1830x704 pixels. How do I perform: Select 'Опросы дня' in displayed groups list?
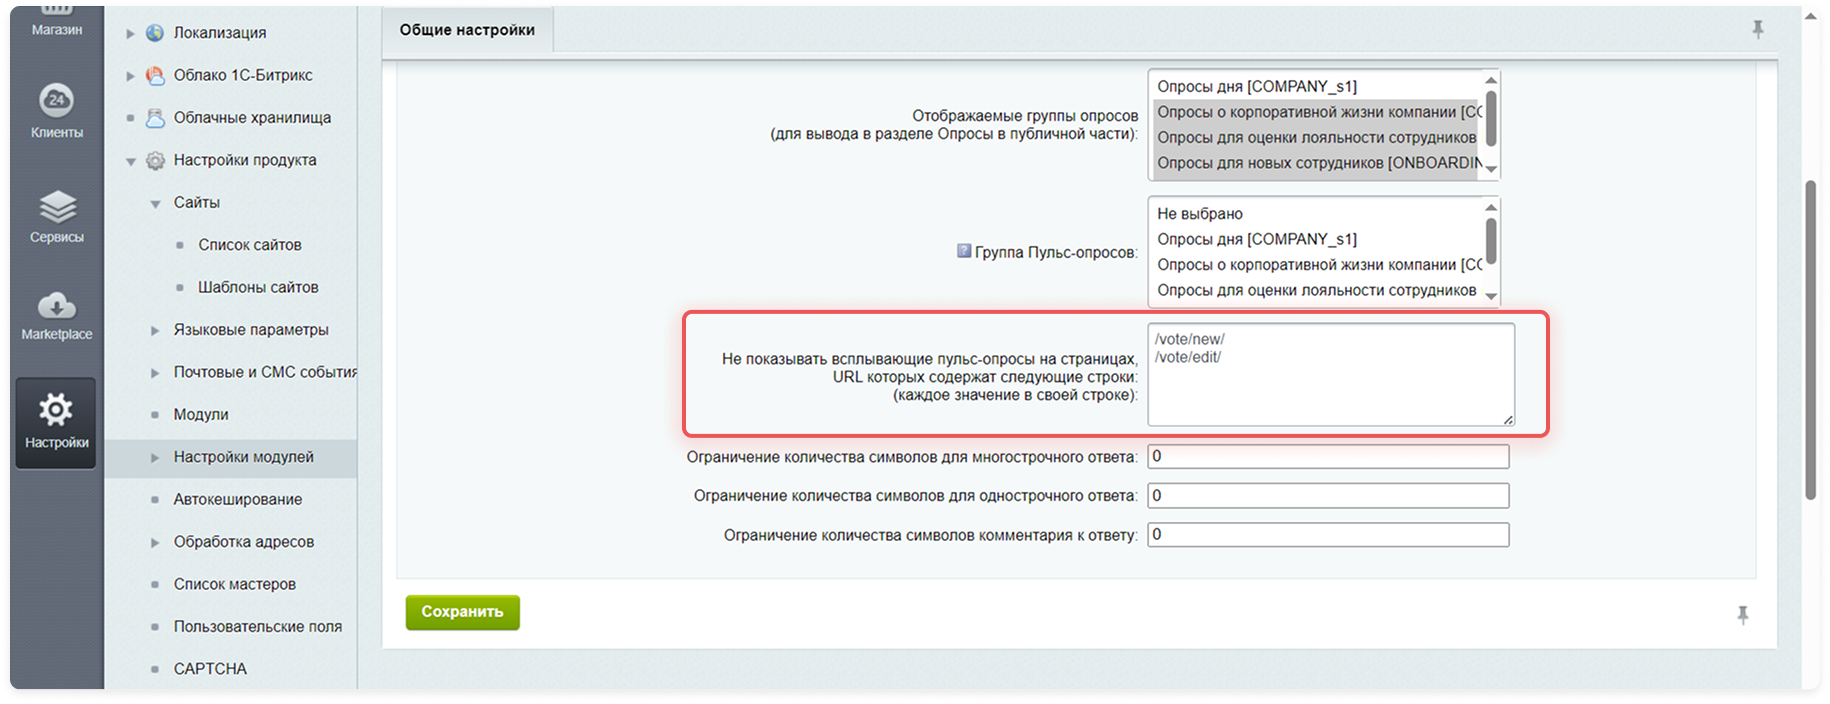point(1256,87)
